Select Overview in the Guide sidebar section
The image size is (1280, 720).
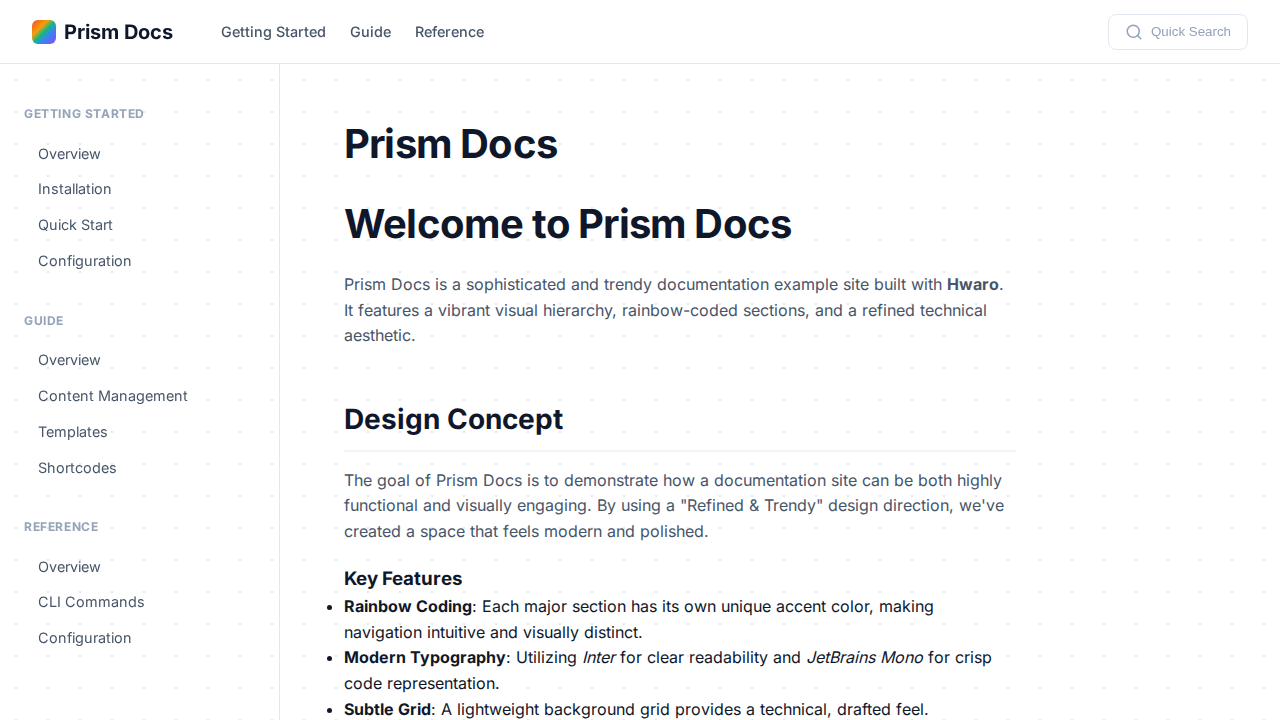point(69,359)
